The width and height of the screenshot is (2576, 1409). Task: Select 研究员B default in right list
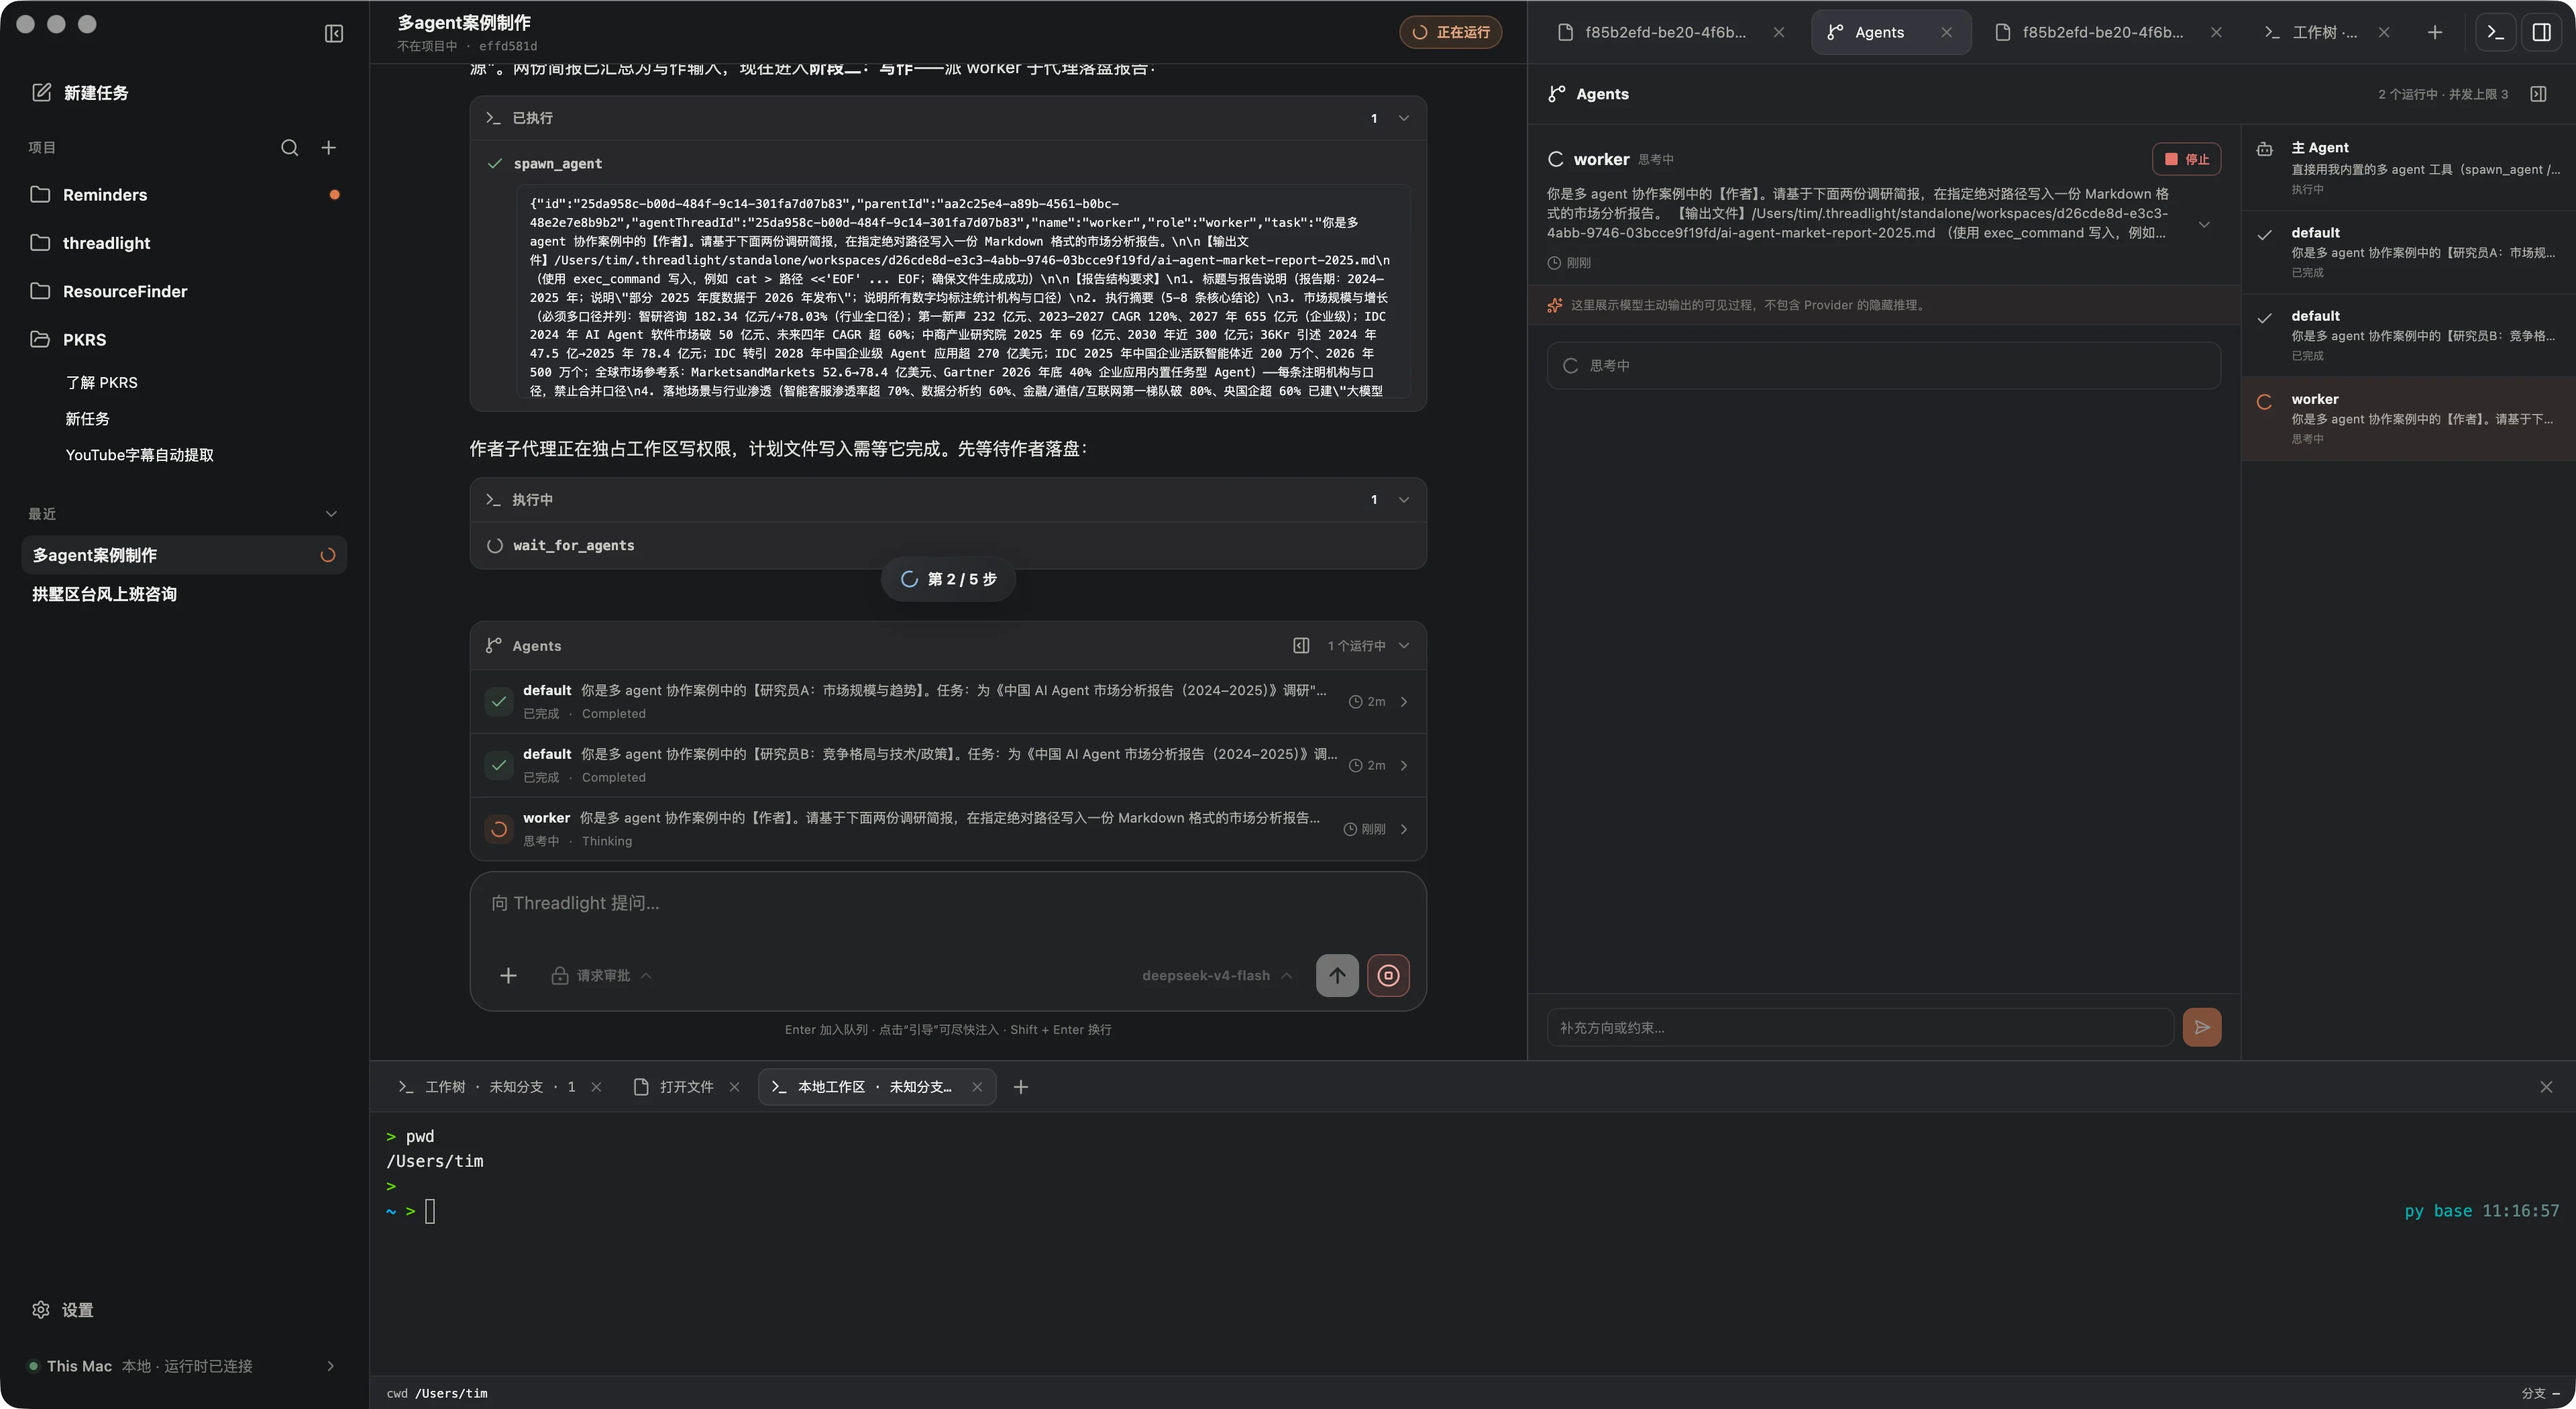[x=2408, y=335]
